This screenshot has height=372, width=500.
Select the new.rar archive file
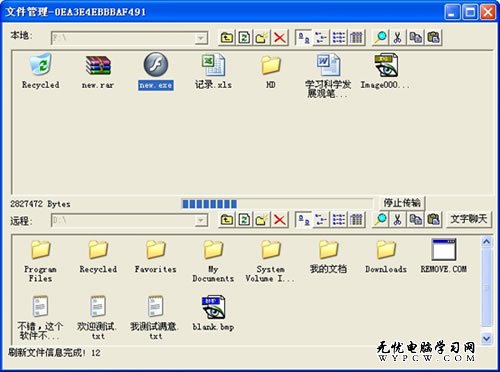click(98, 72)
